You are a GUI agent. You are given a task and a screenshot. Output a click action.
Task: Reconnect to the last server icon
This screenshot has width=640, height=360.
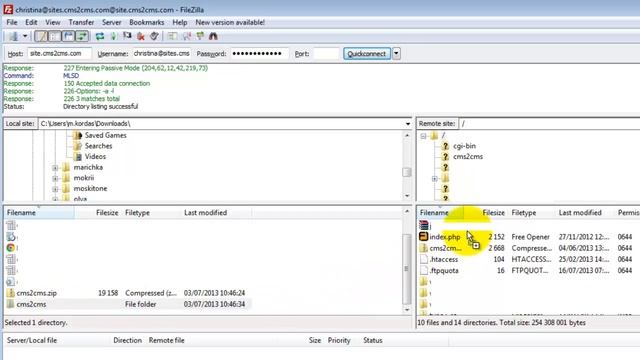[154, 36]
